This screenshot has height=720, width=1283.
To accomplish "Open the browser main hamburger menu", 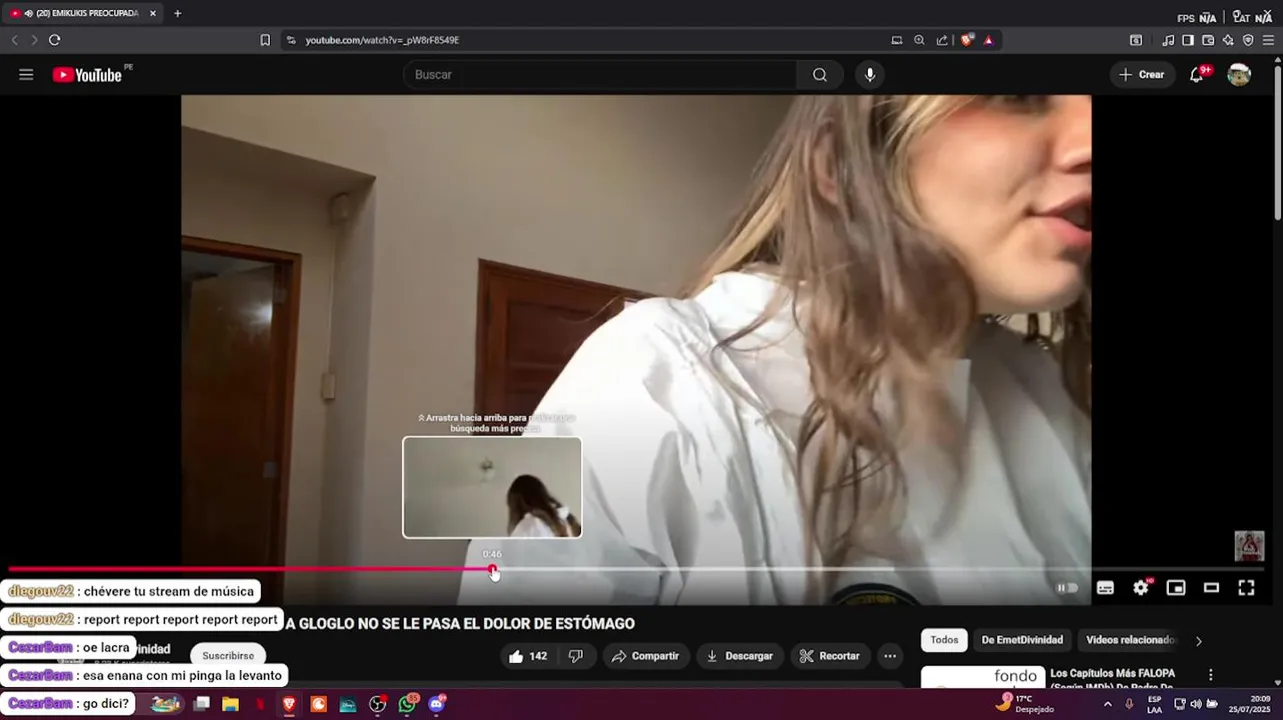I will point(1269,40).
